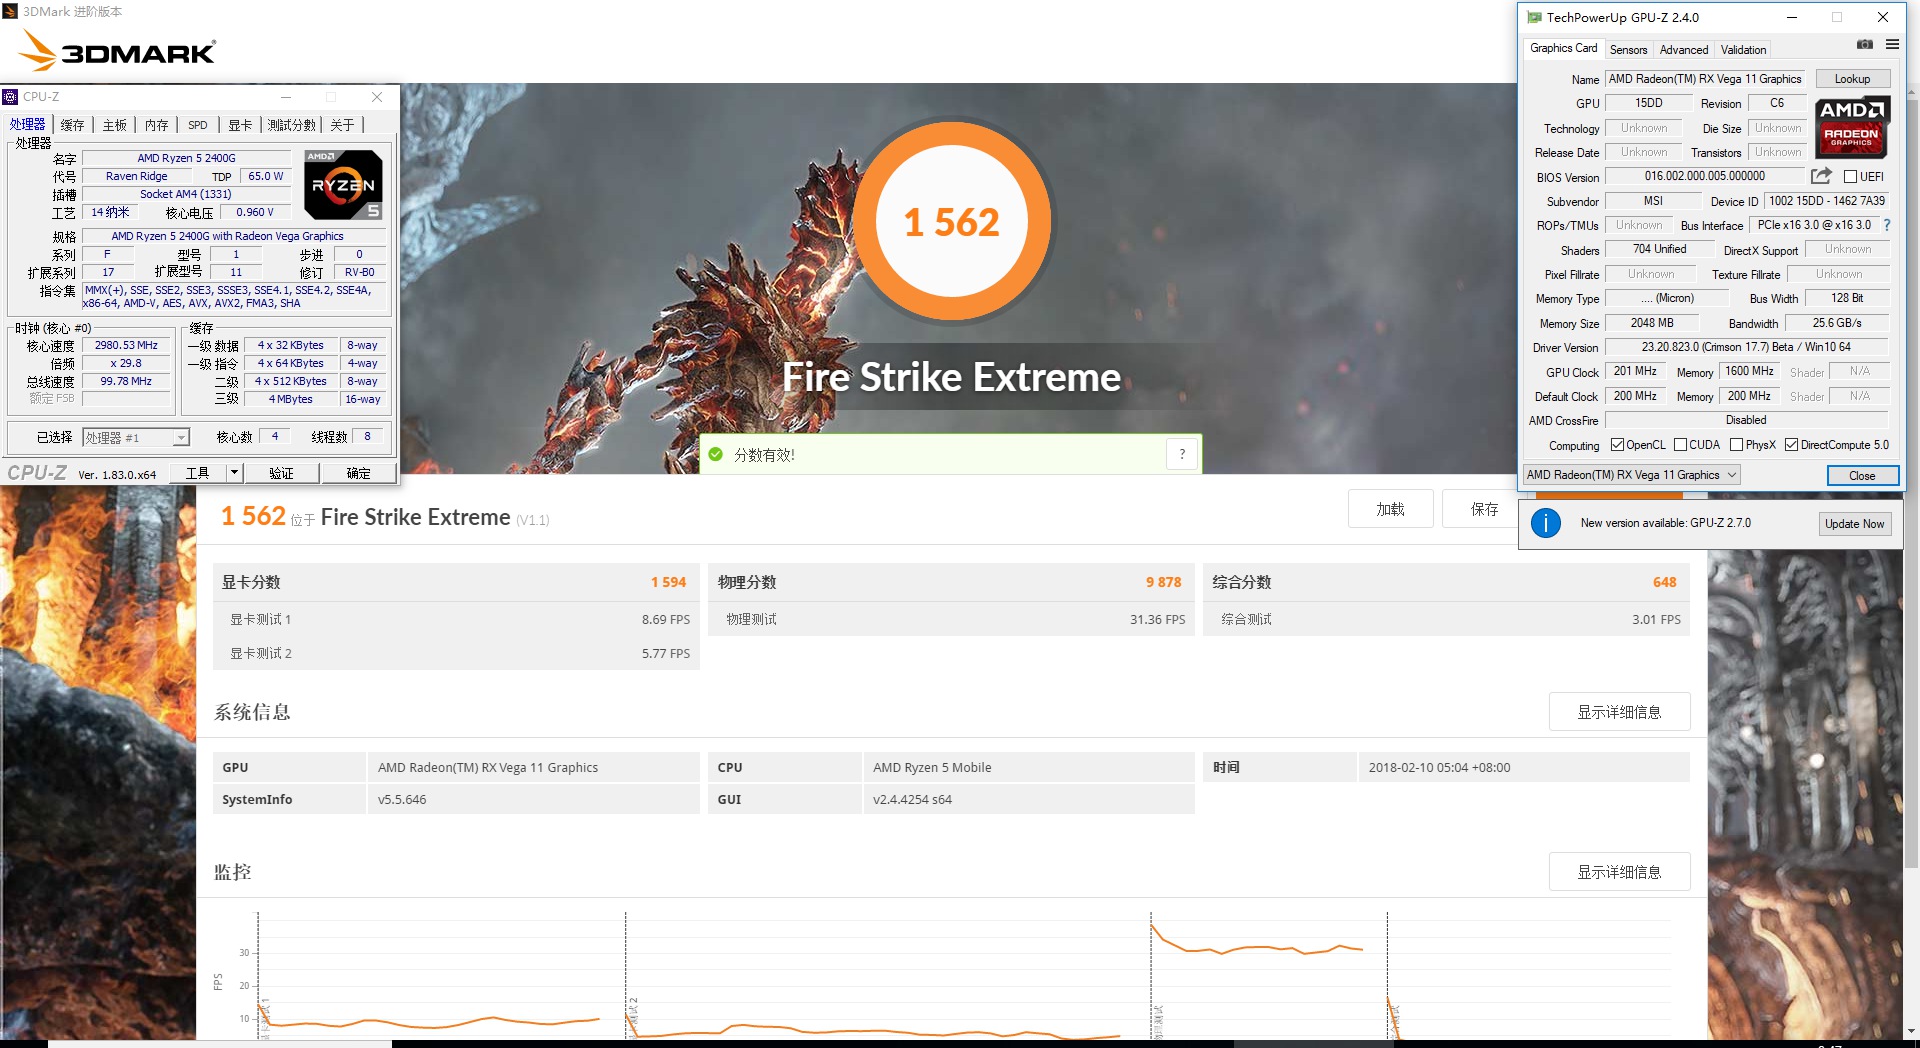Select the 处理器 tab in CPU-Z
This screenshot has height=1048, width=1920.
point(27,124)
